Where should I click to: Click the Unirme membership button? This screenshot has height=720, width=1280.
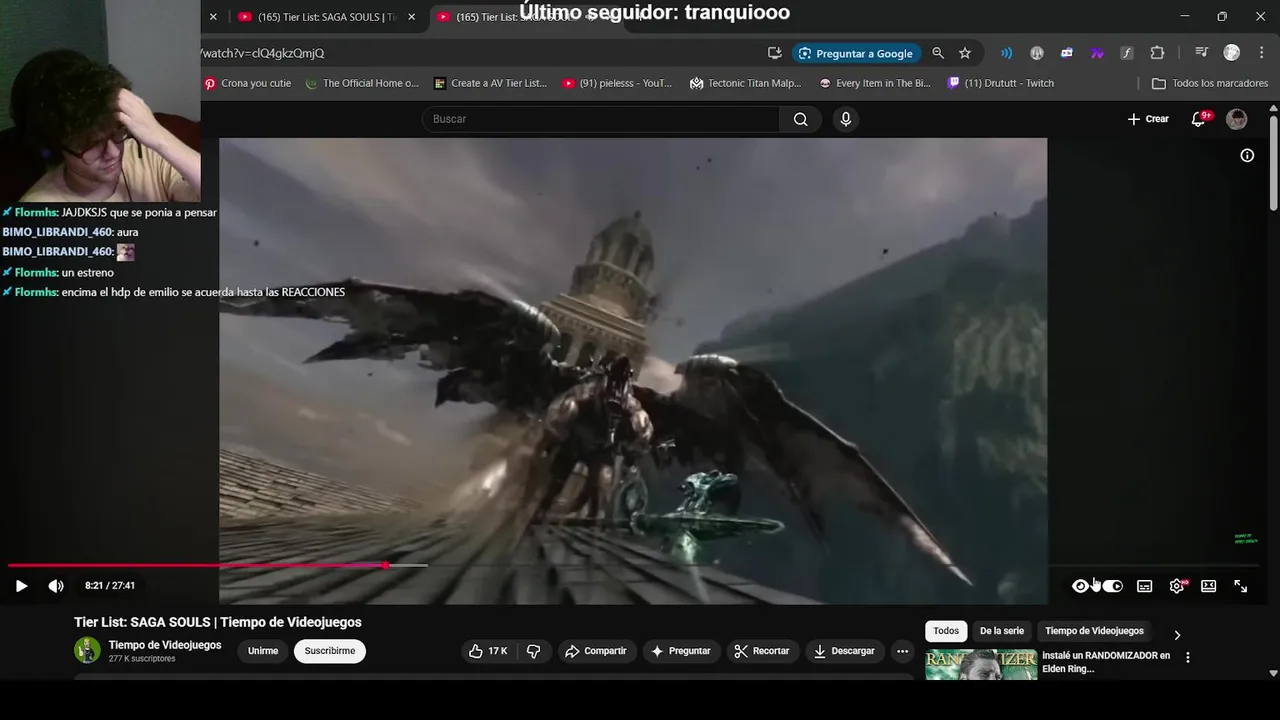263,651
